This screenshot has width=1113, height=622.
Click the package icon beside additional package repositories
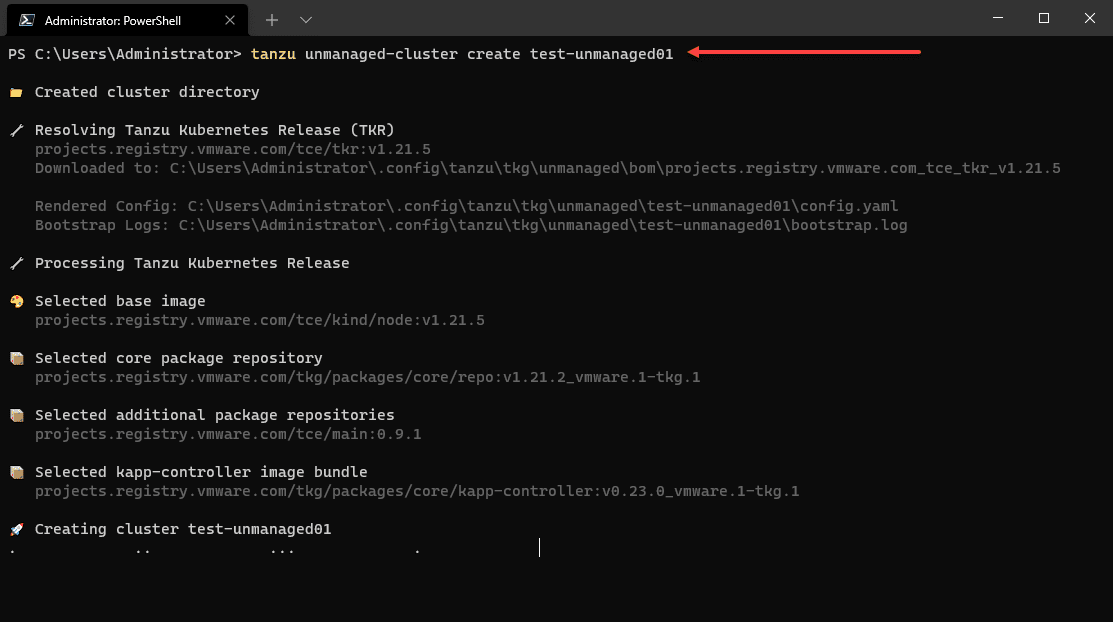point(15,415)
